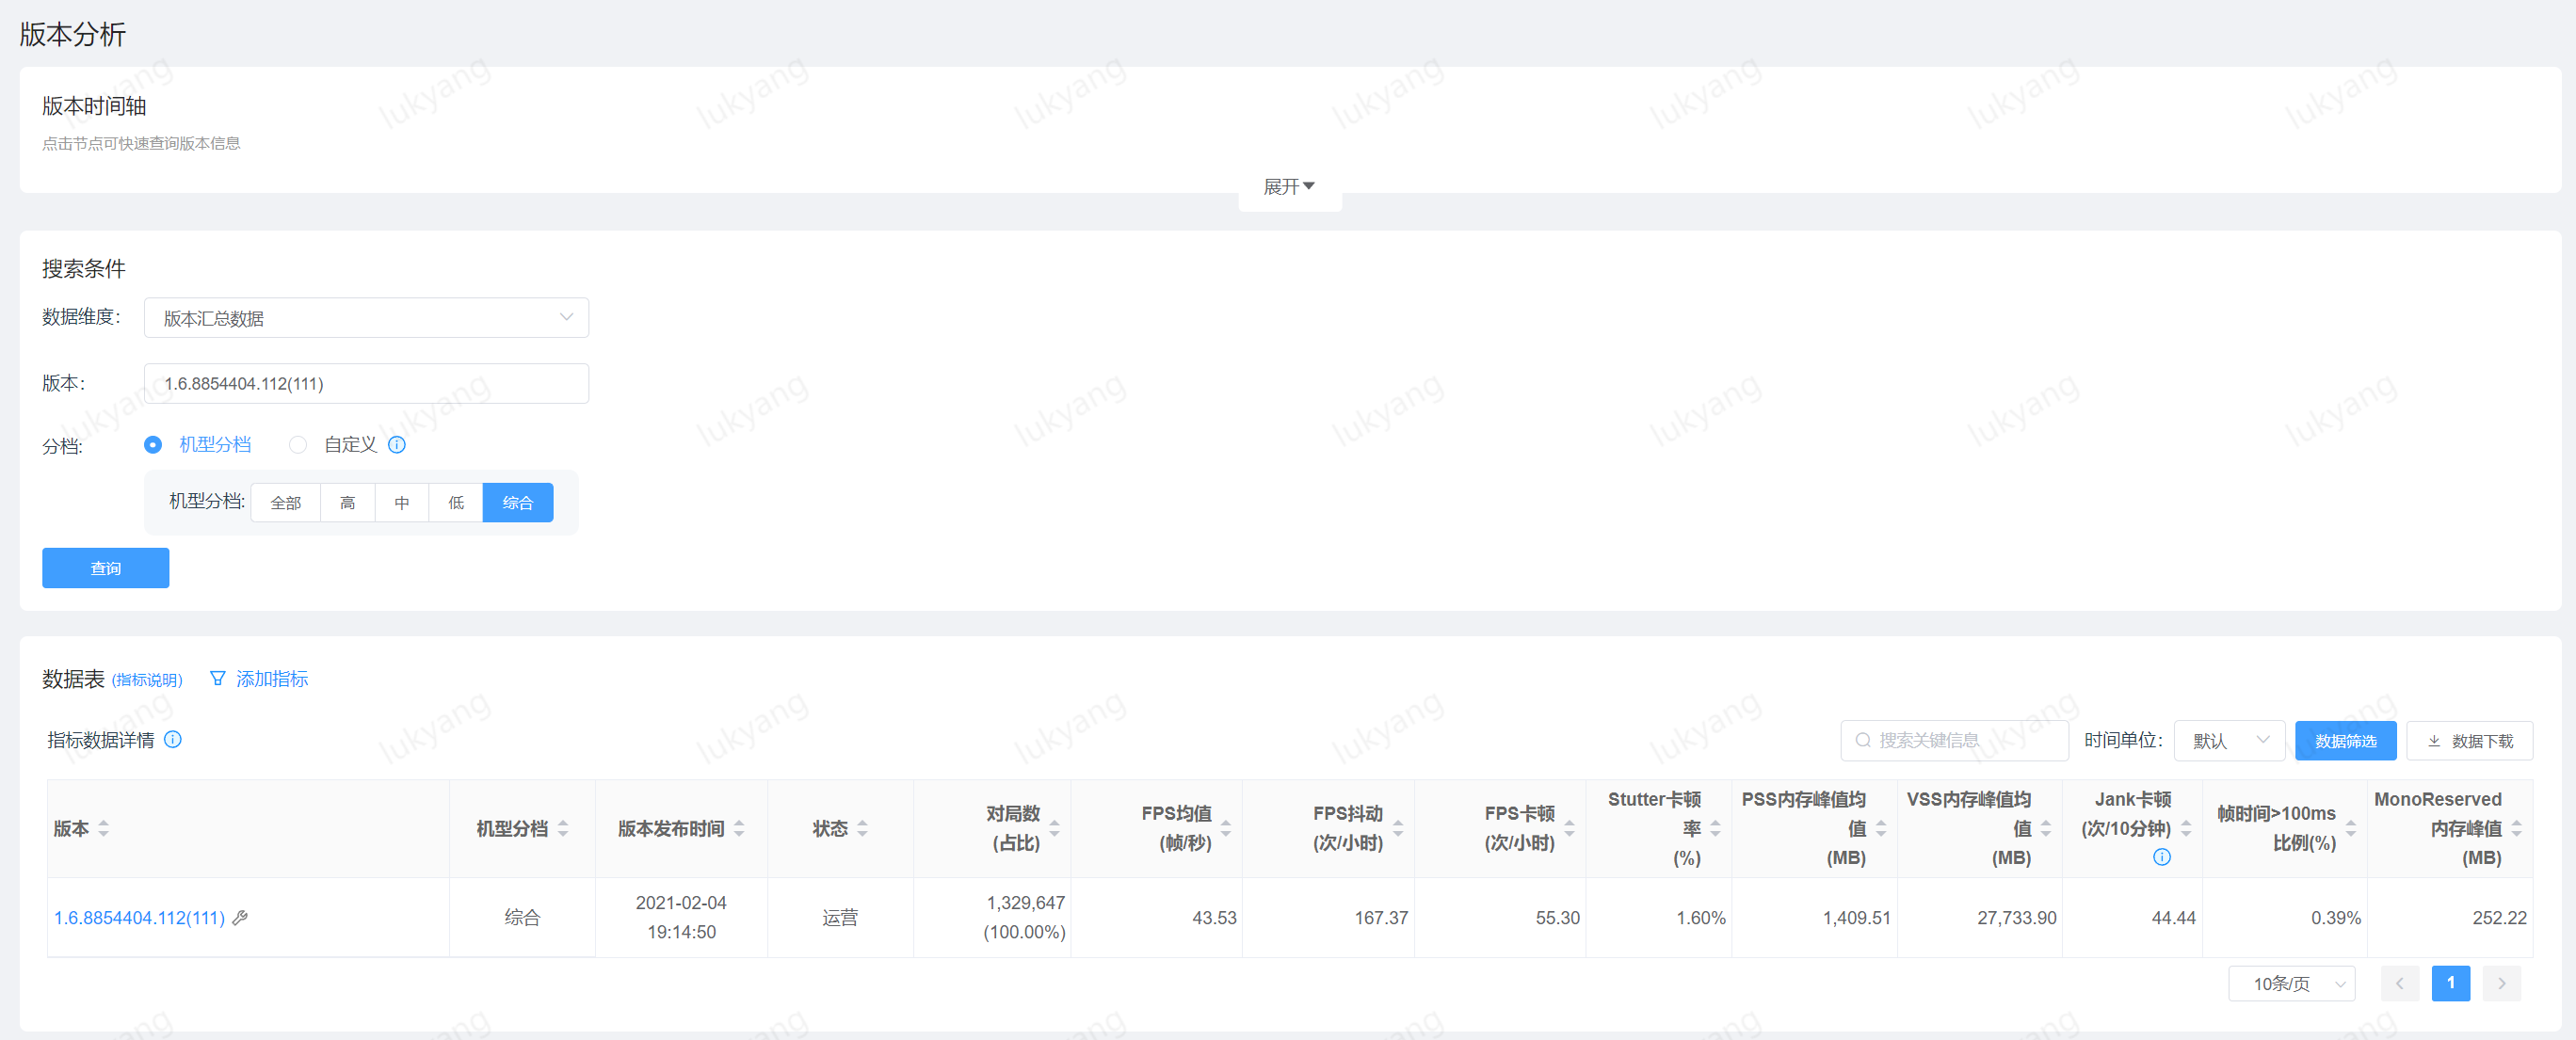Click the 查询 query button
This screenshot has height=1040, width=2576.
pos(105,568)
